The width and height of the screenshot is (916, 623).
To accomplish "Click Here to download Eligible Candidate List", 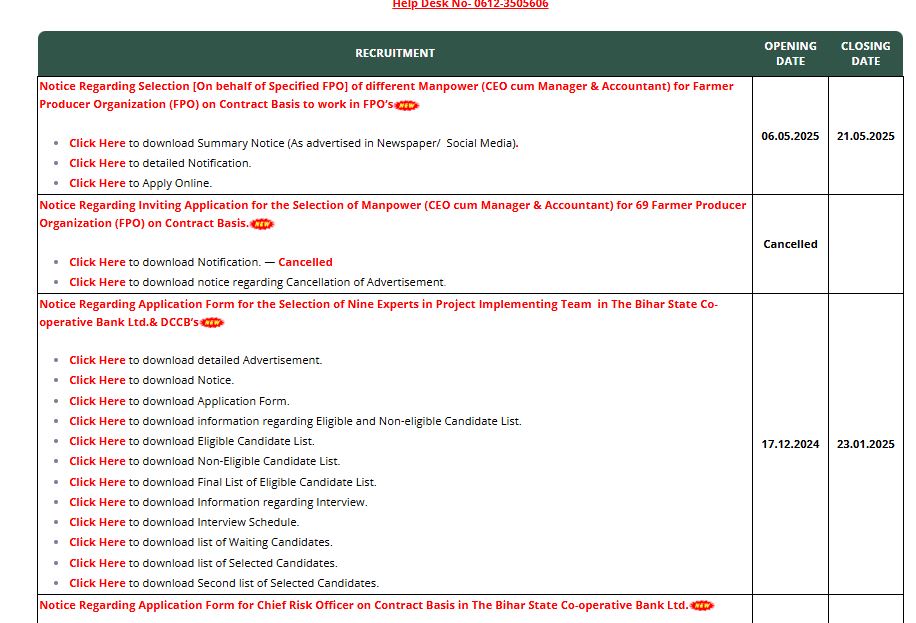I will tap(97, 441).
